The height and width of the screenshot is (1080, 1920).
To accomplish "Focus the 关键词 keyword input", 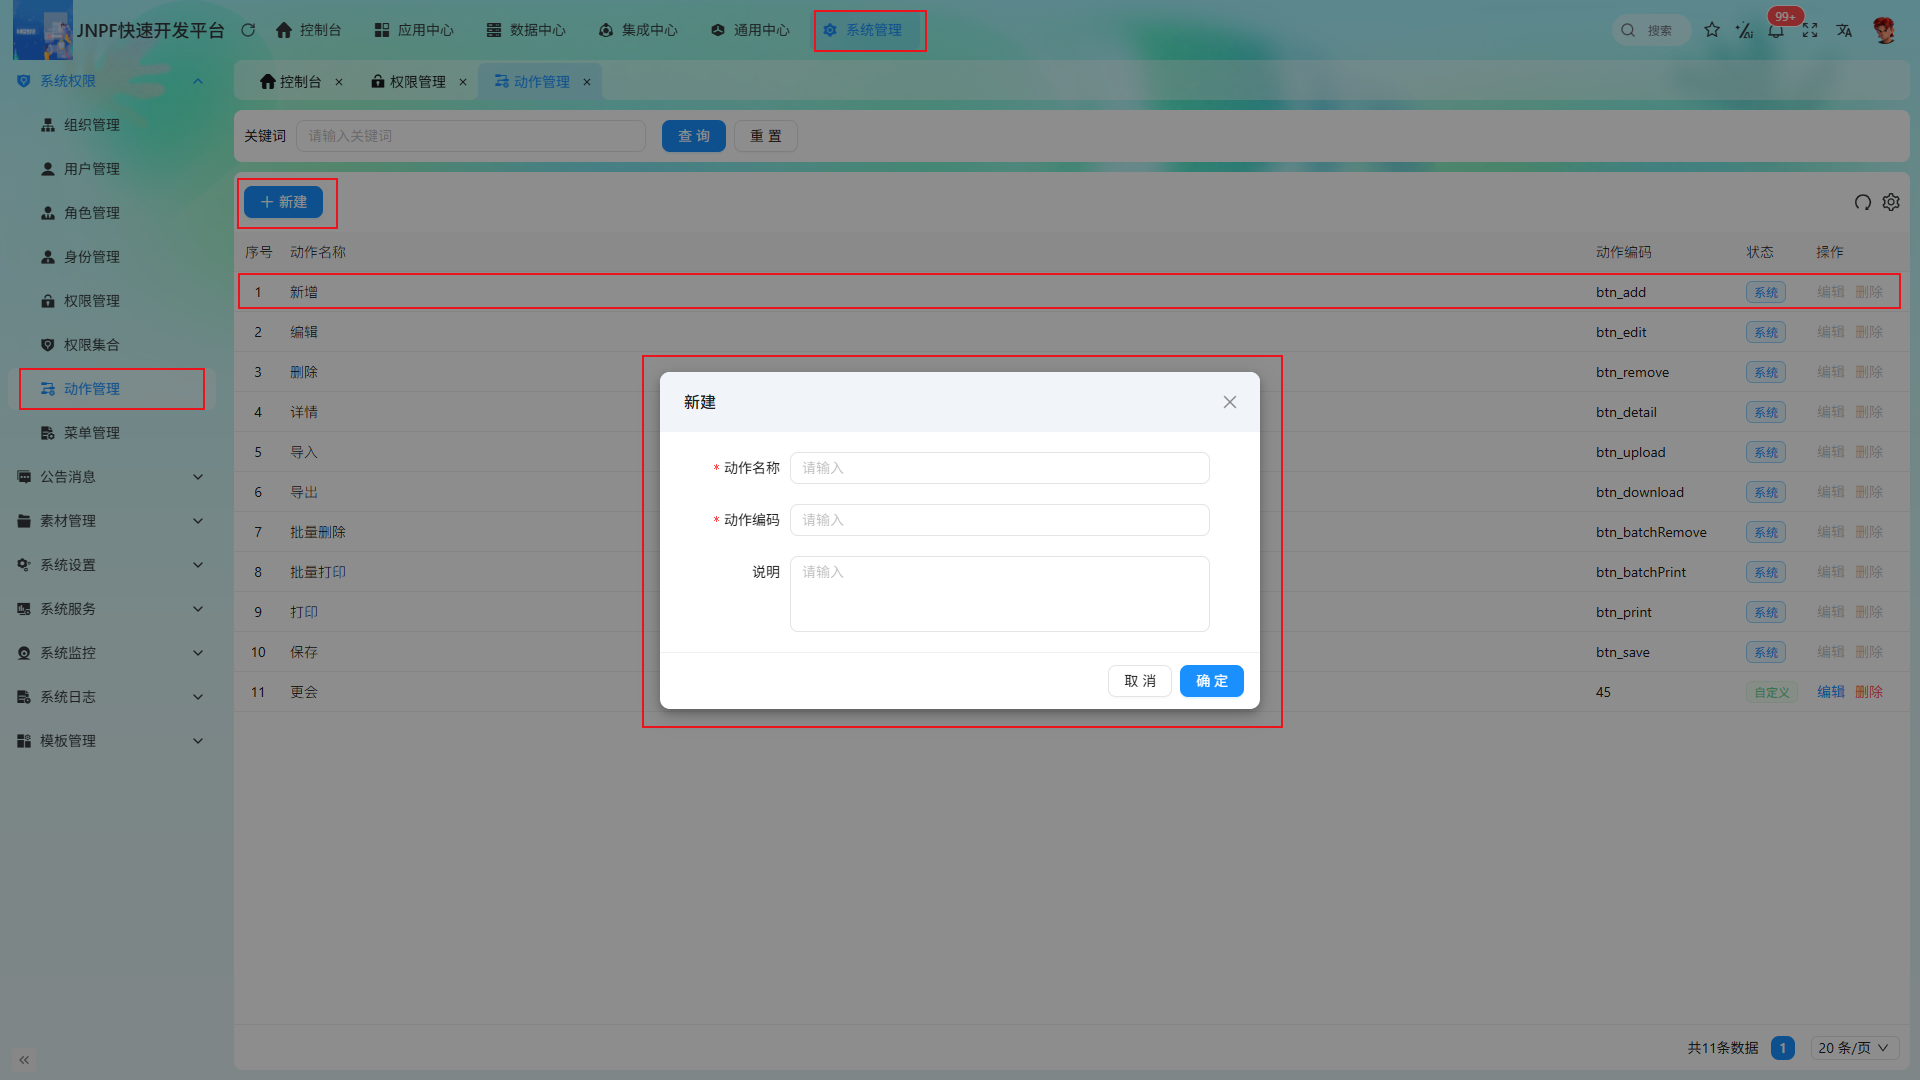I will (471, 136).
